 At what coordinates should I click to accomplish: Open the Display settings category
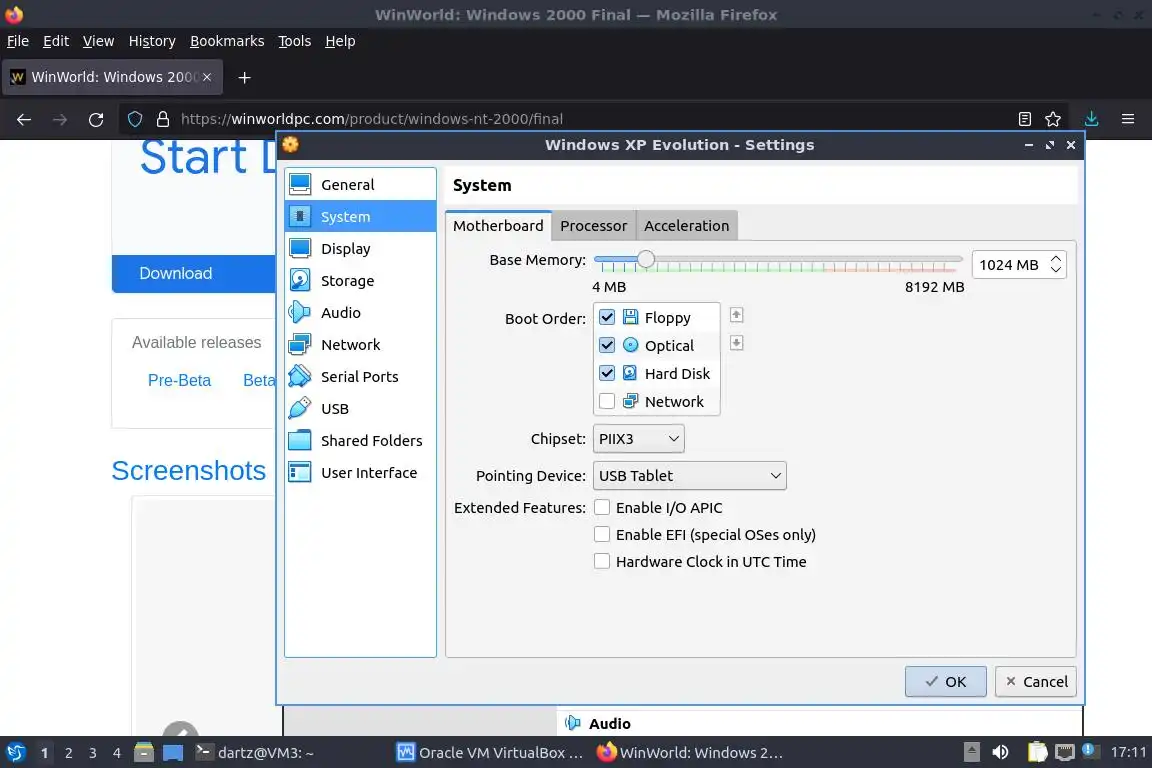360,248
